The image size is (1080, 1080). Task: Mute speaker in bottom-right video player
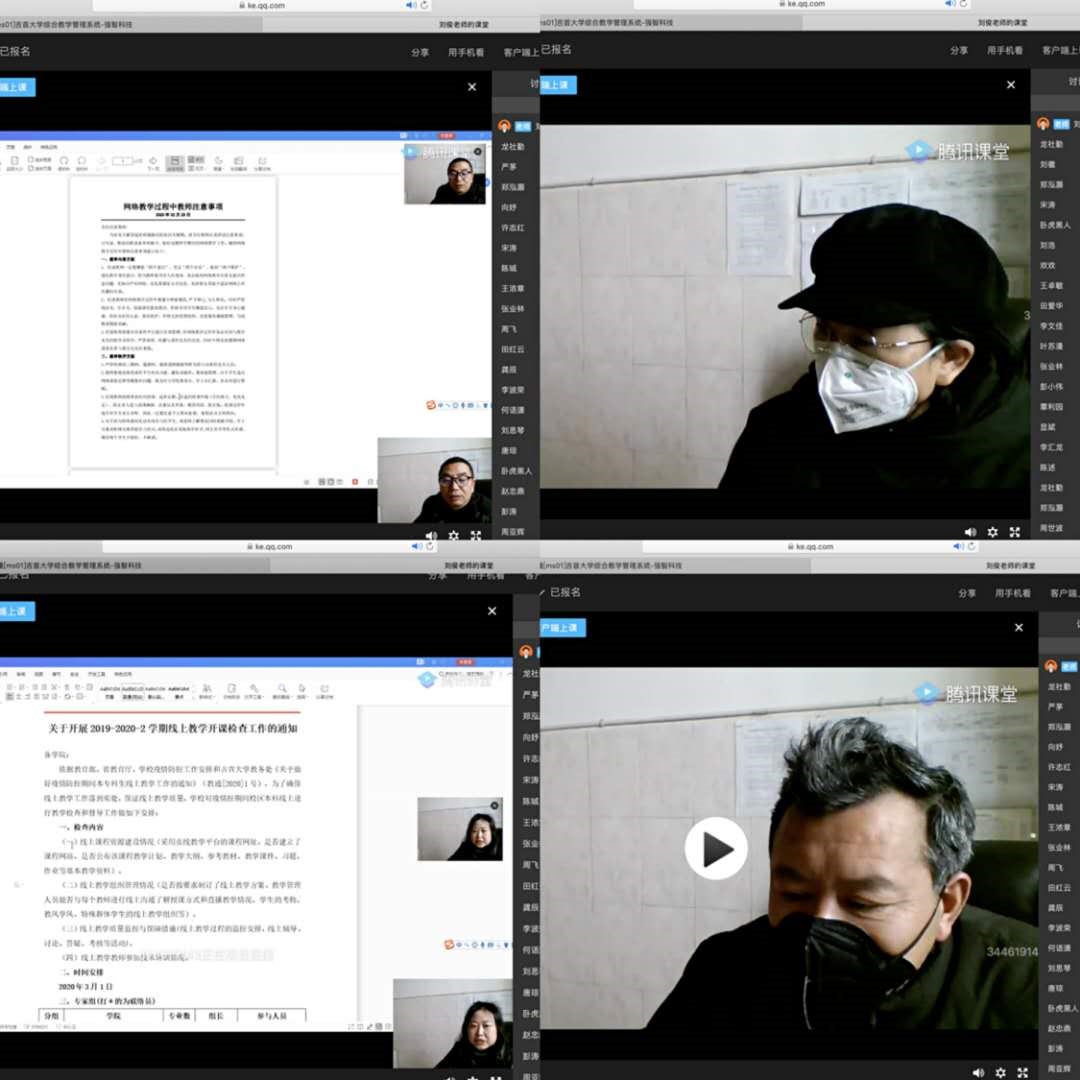tap(978, 1073)
